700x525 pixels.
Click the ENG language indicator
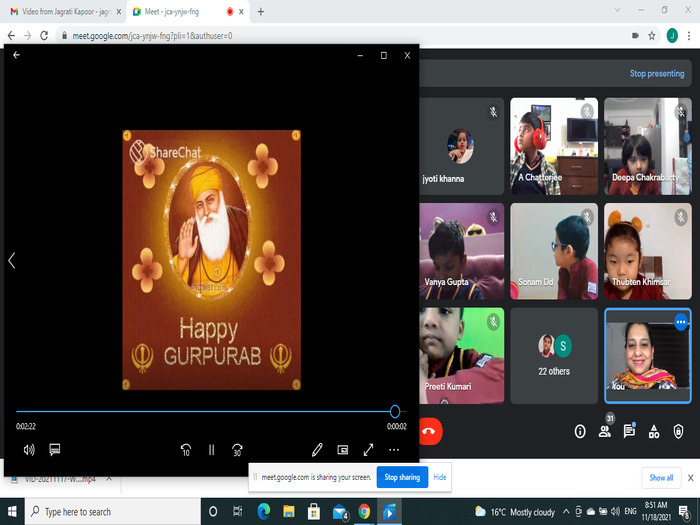630,512
